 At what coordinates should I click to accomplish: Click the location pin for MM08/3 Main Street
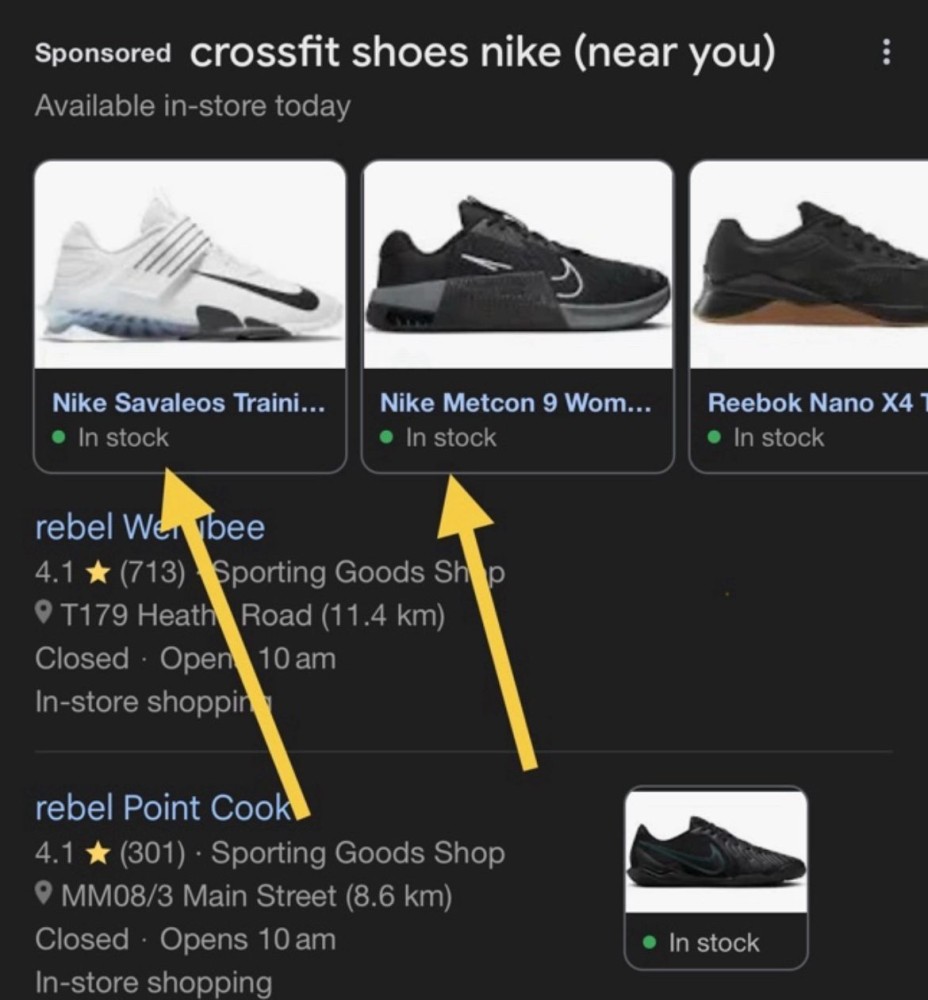pos(44,895)
